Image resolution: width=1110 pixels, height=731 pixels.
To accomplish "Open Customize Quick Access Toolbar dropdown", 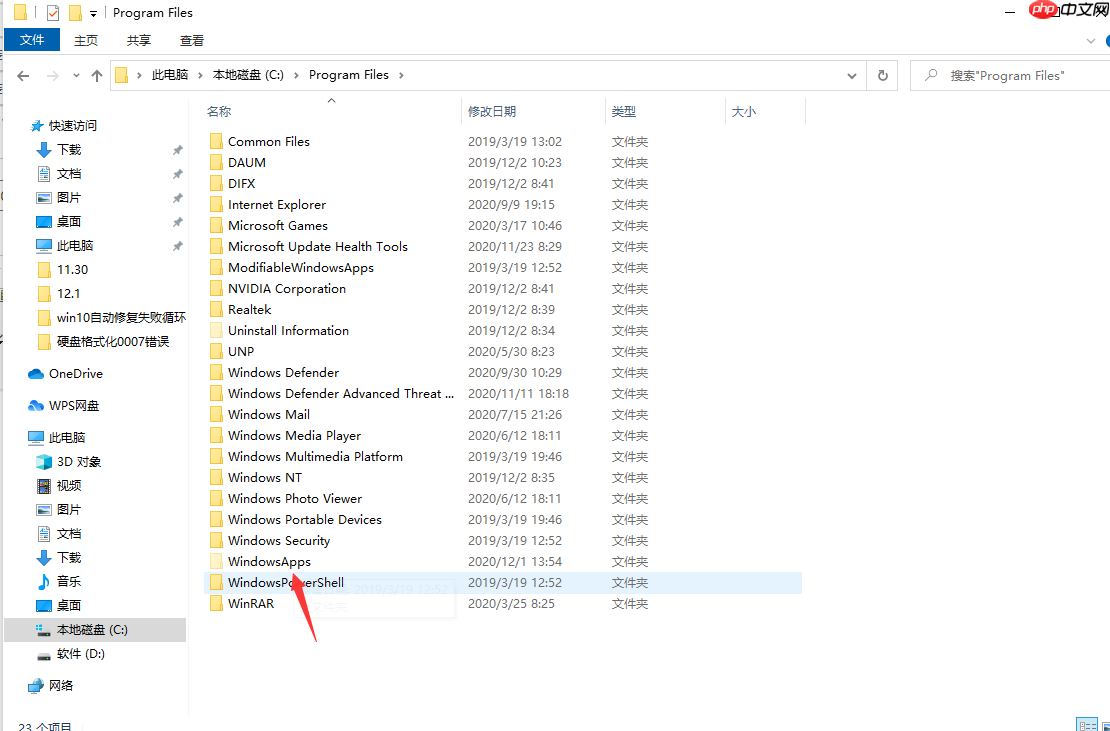I will [x=93, y=13].
